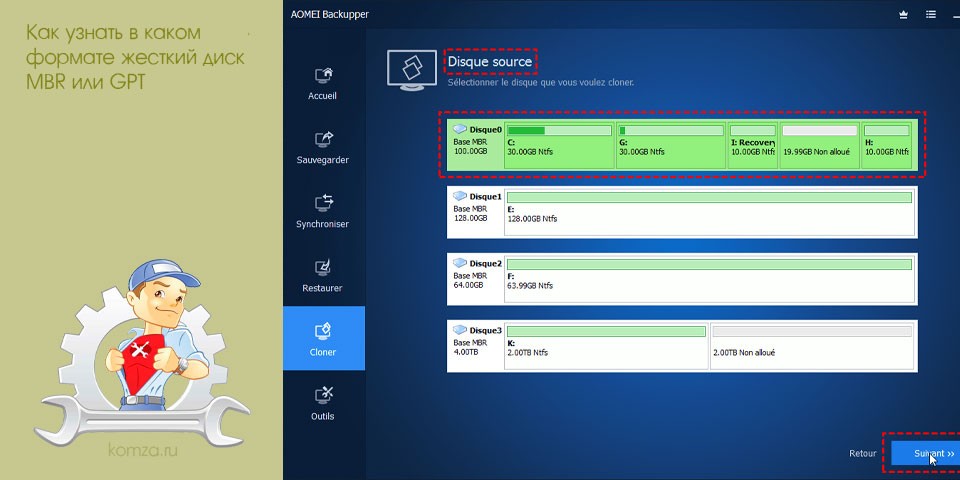The width and height of the screenshot is (960, 480).
Task: Select the Disque0 drive icon
Action: (x=460, y=129)
